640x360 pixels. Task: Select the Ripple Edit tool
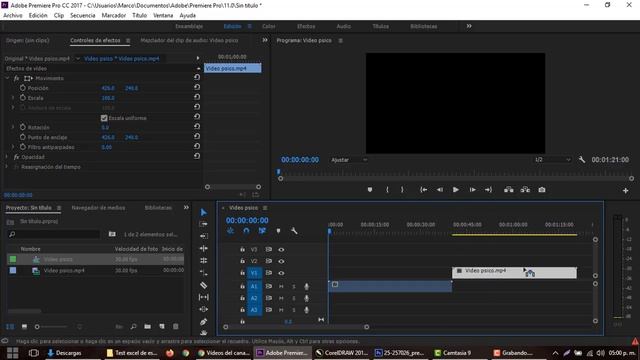tap(203, 236)
